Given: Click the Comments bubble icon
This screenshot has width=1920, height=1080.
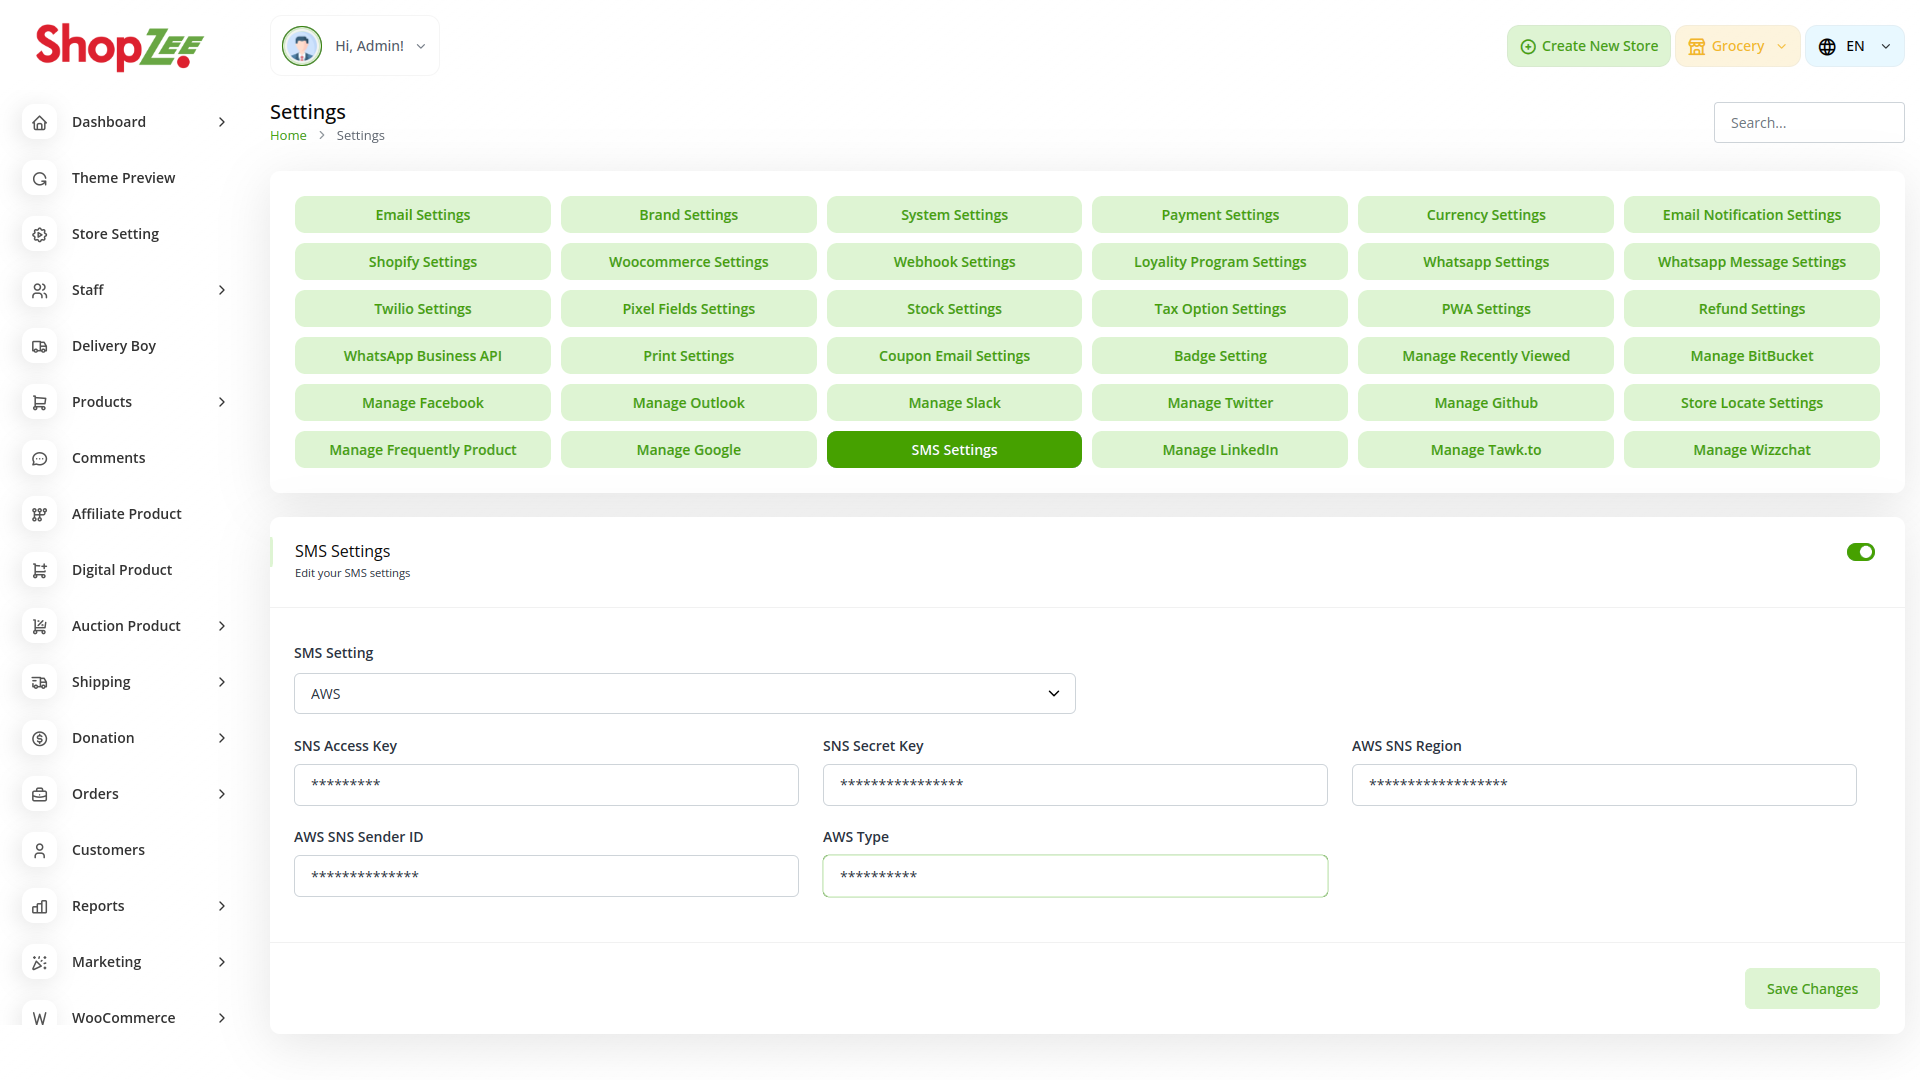Looking at the screenshot, I should point(40,458).
